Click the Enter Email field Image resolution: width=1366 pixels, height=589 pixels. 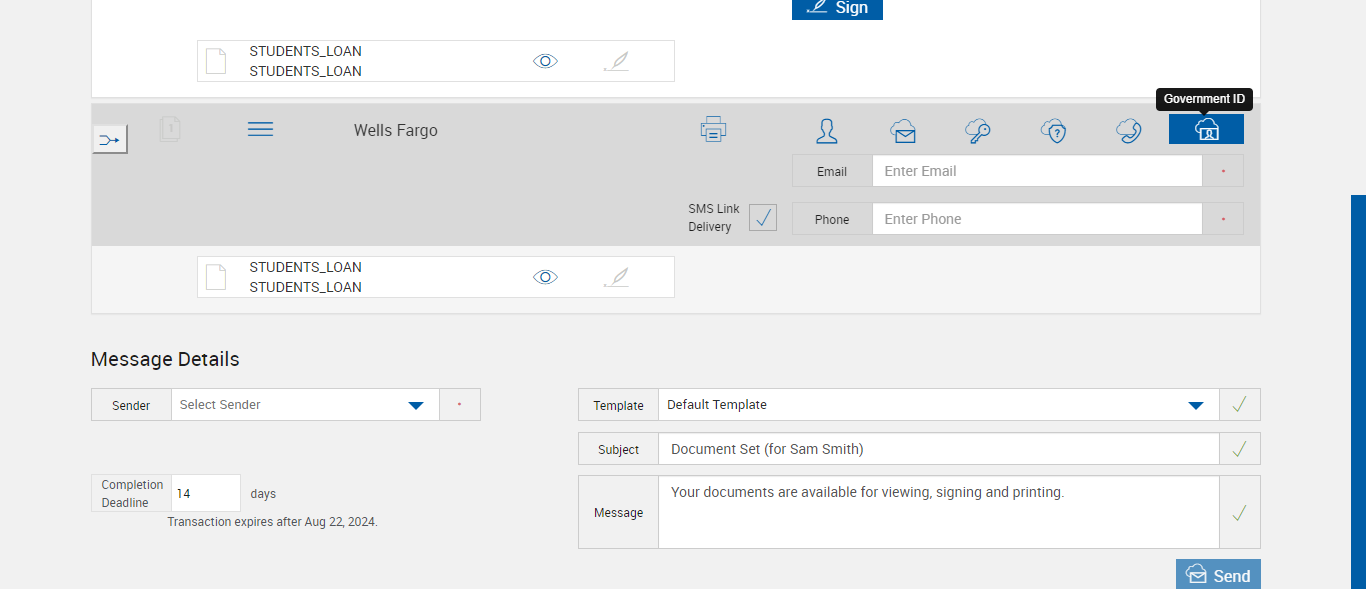coord(1036,171)
